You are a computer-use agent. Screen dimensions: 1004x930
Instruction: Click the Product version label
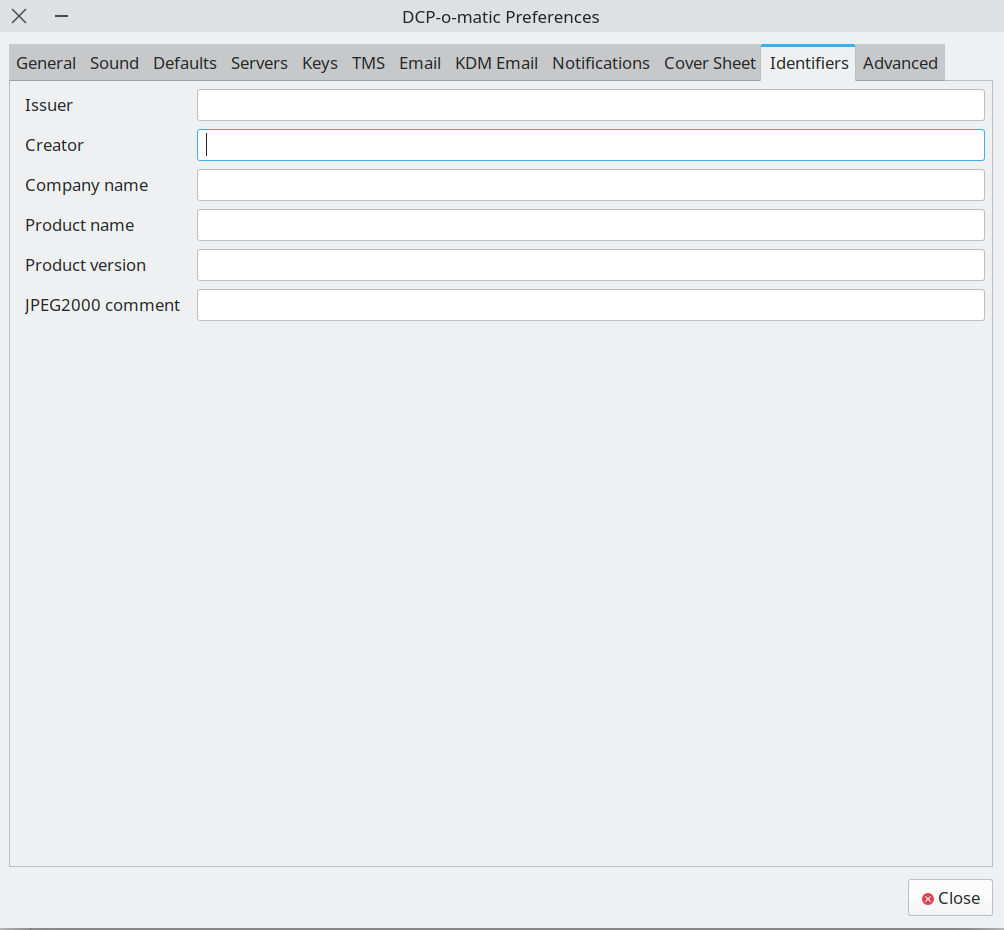coord(85,265)
